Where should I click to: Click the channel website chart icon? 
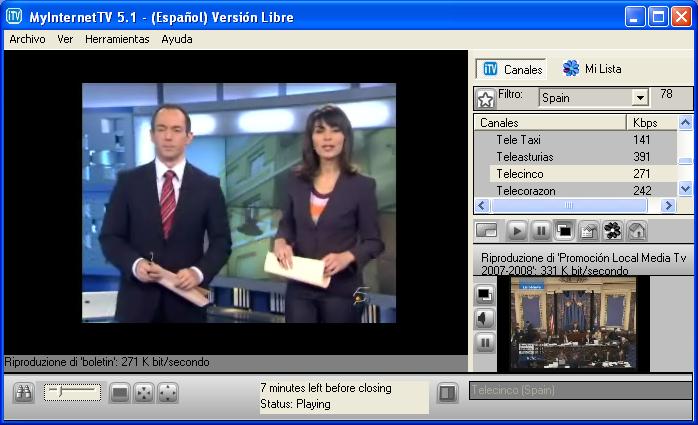588,231
